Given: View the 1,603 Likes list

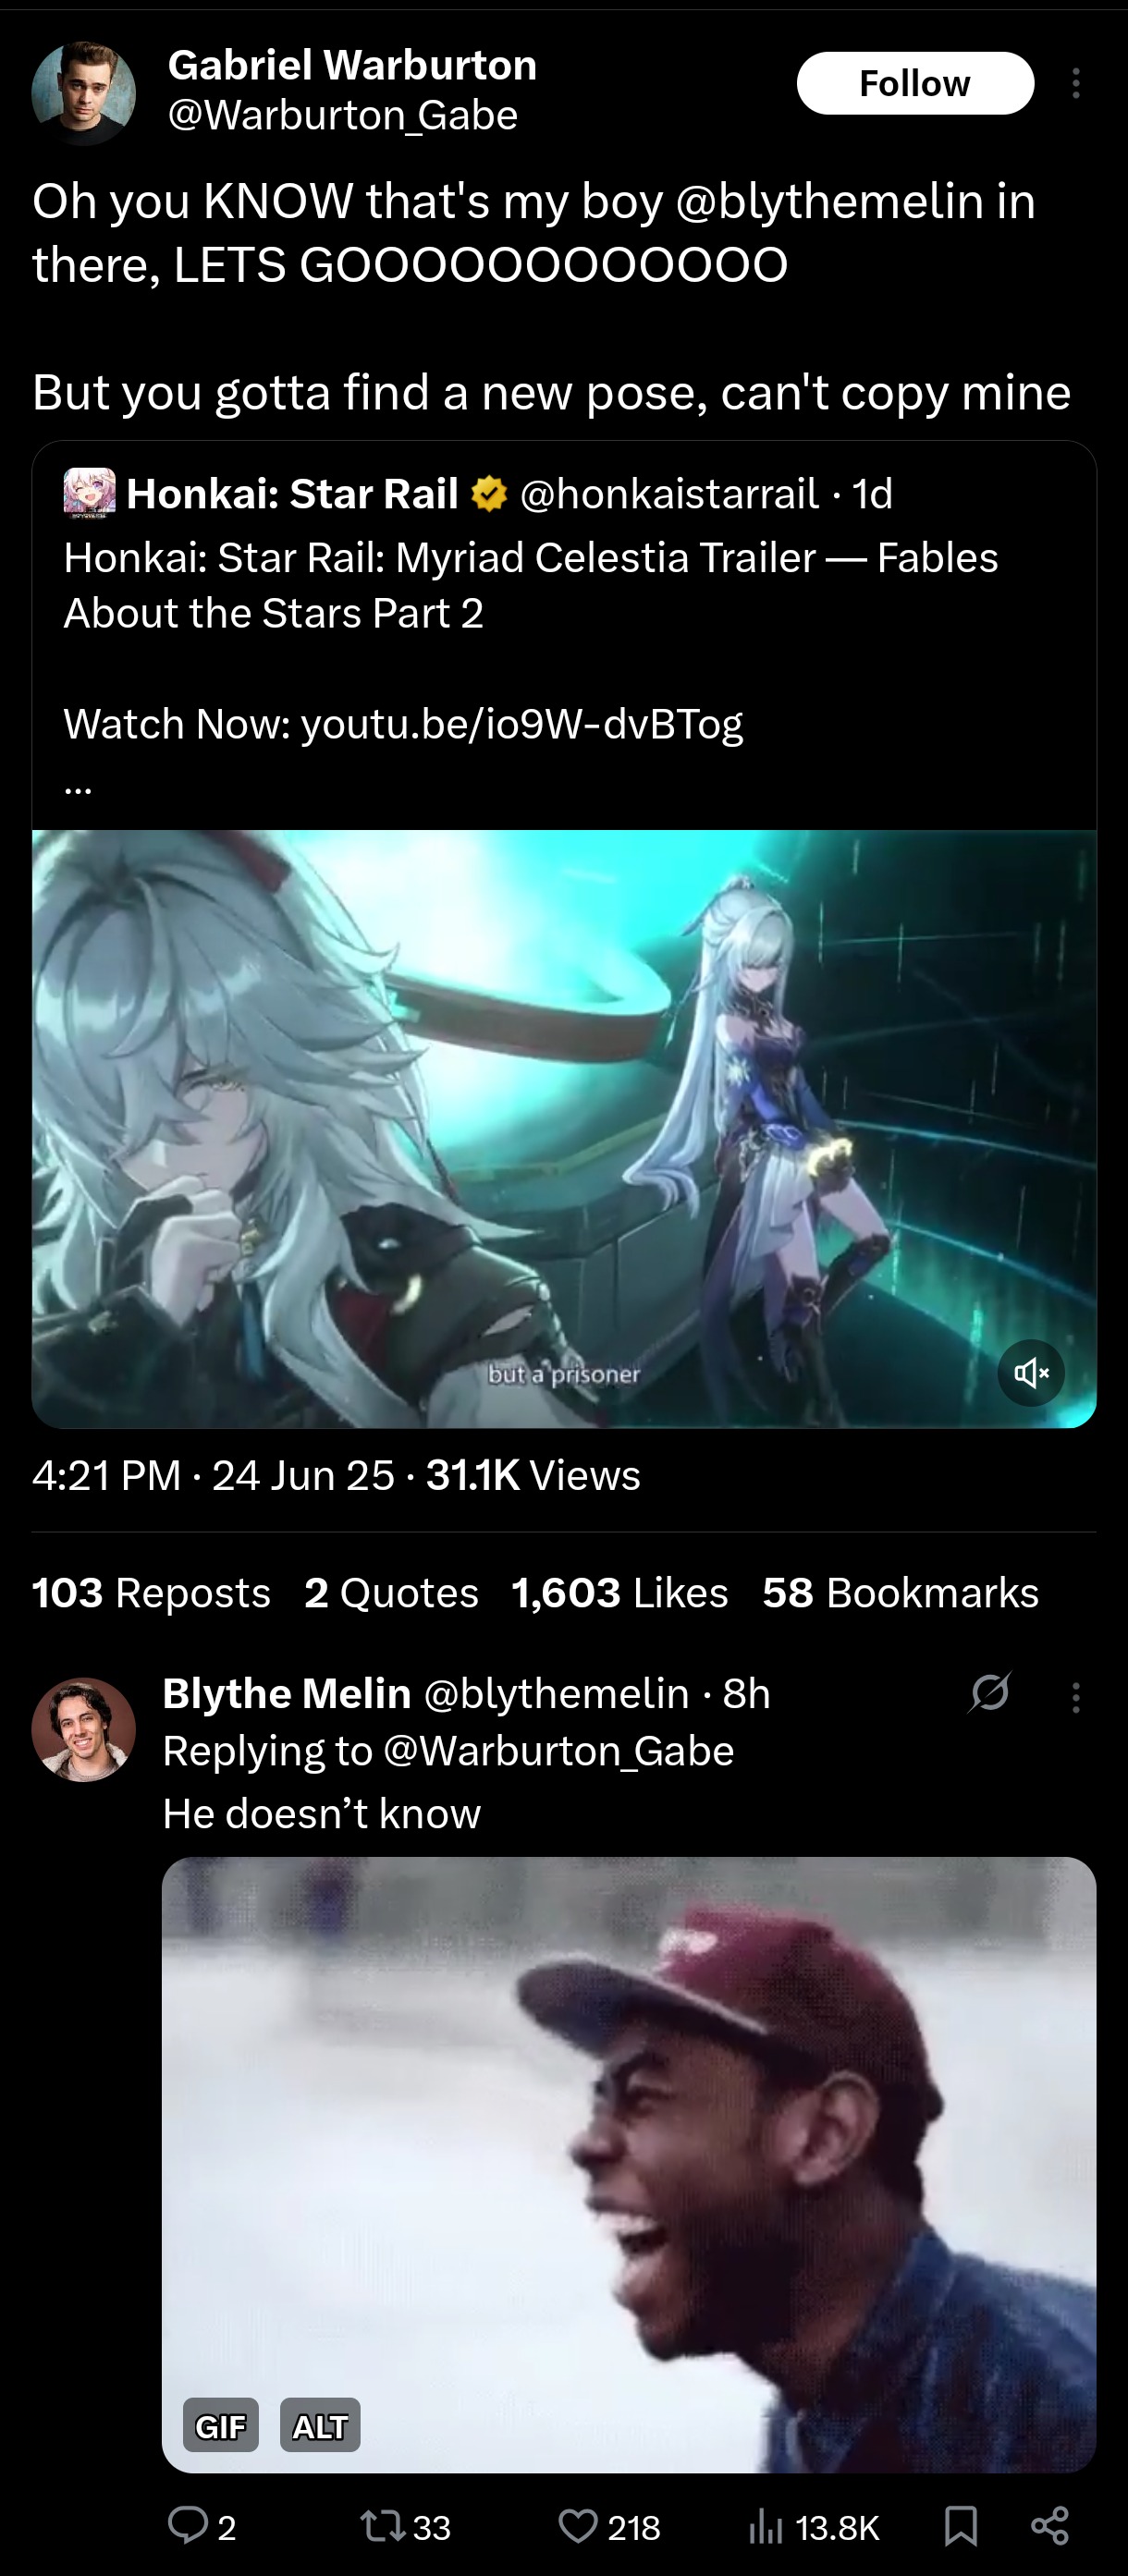Looking at the screenshot, I should 620,1593.
